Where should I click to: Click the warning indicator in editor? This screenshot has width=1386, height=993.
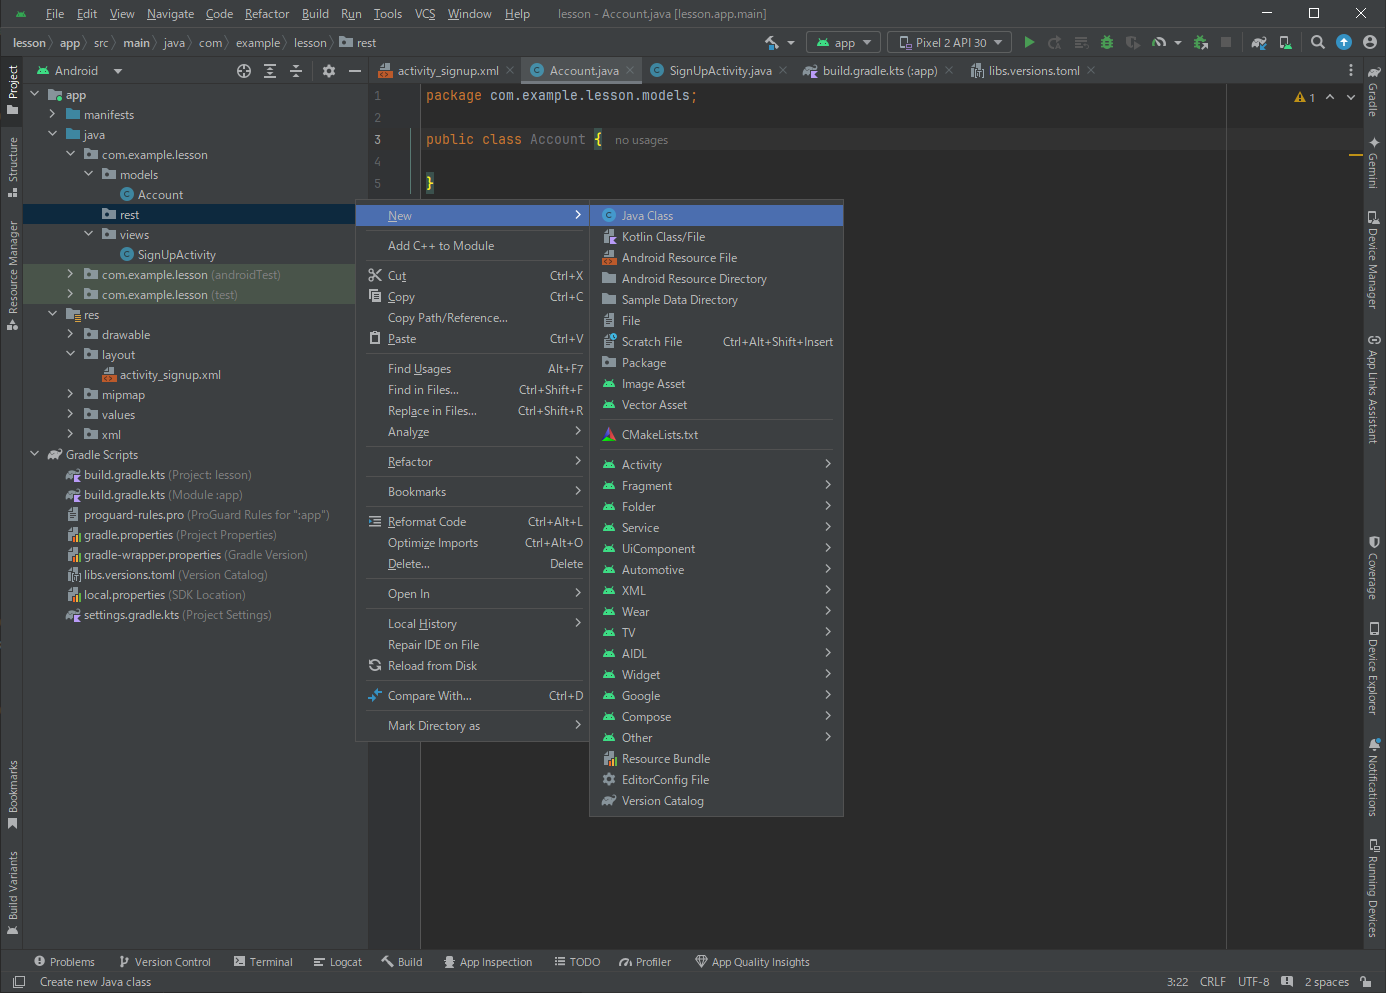pos(1305,97)
